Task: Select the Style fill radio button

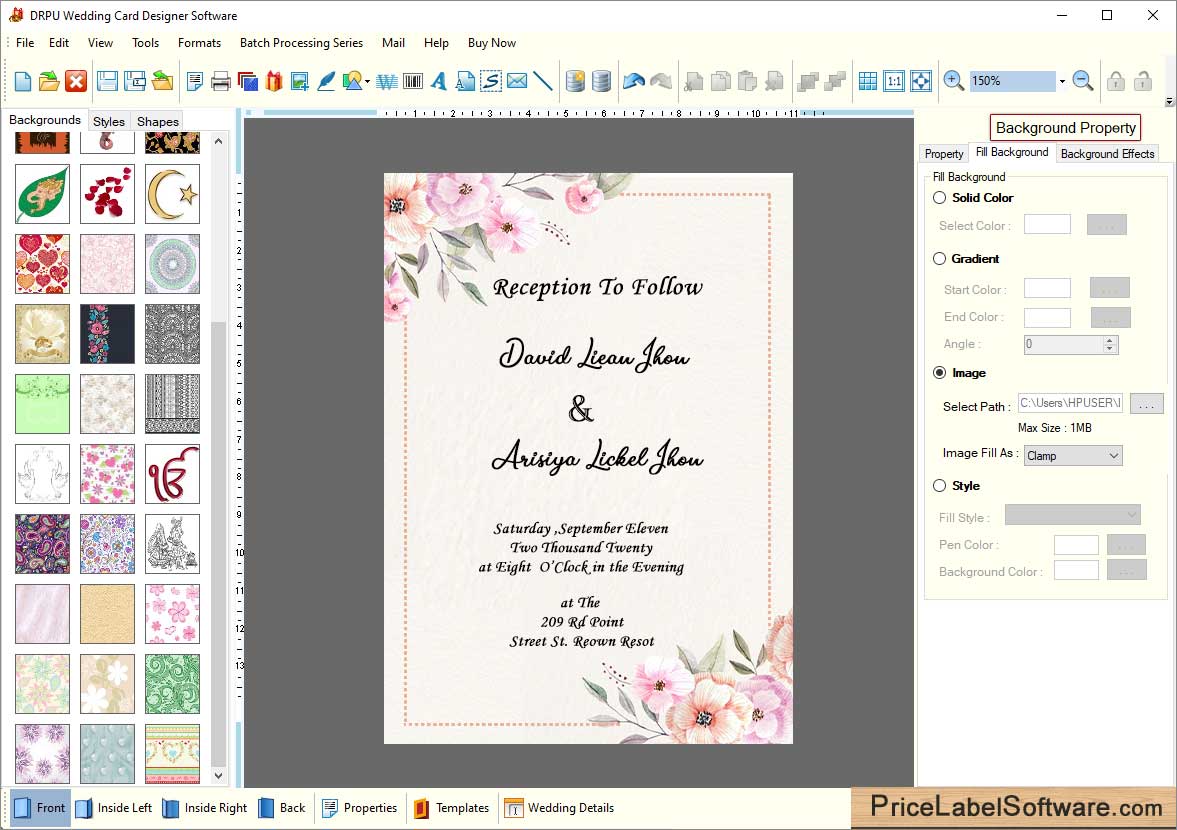Action: coord(939,486)
